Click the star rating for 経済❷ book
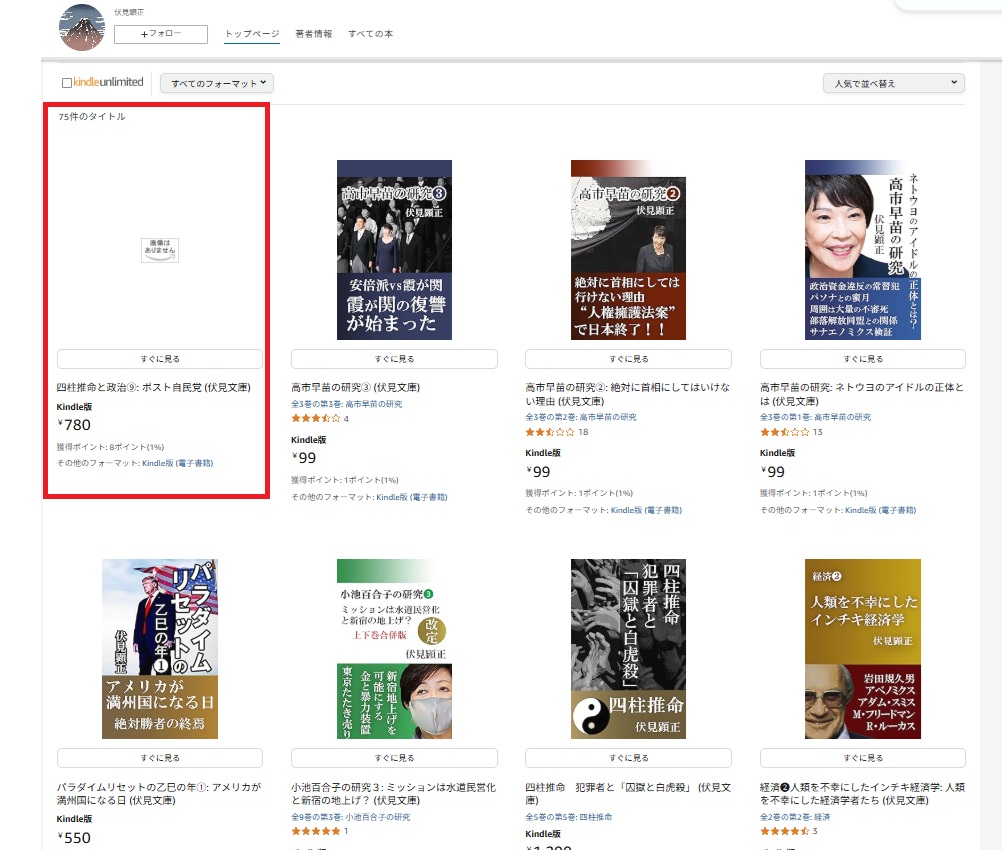The height and width of the screenshot is (850, 1002). [784, 831]
